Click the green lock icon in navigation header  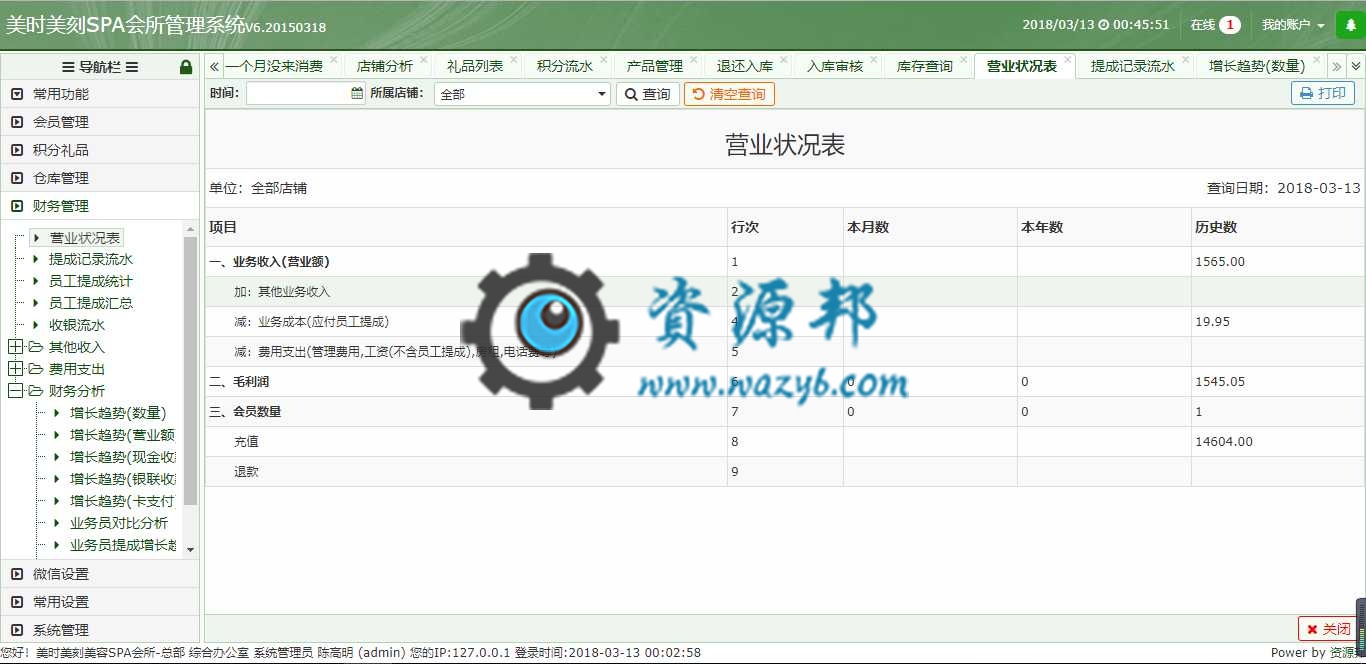(x=186, y=67)
